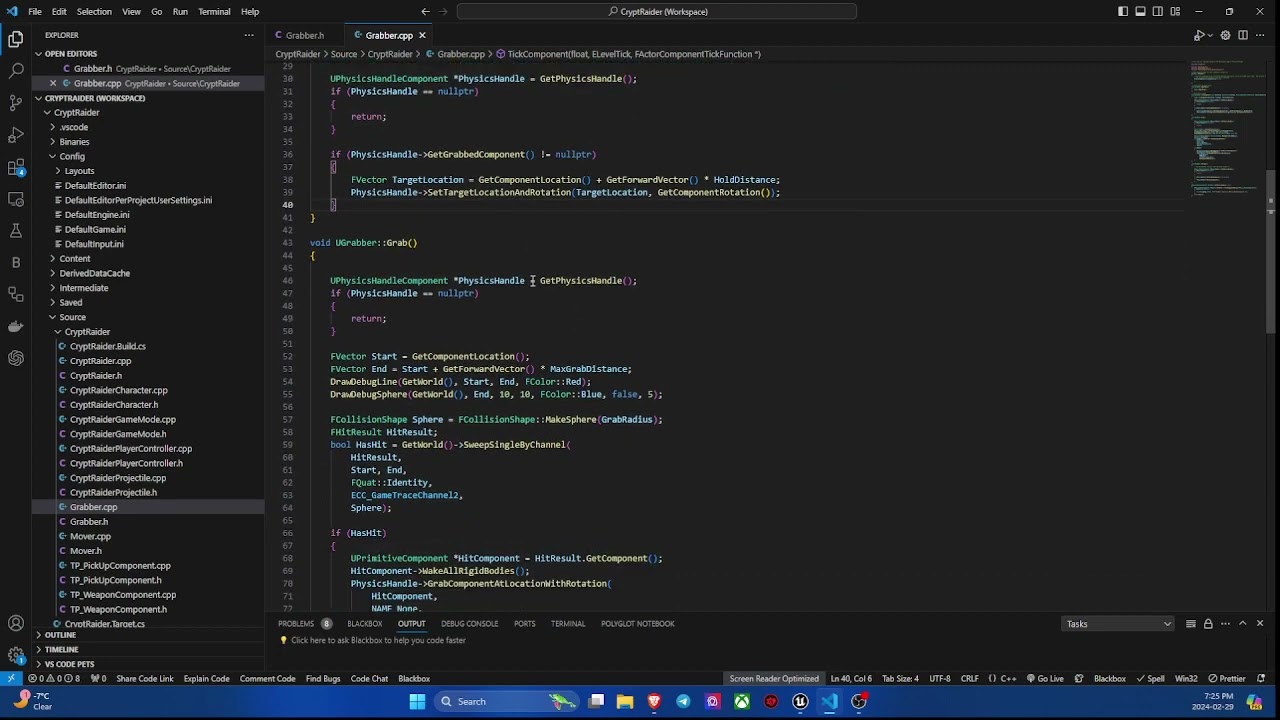The width and height of the screenshot is (1280, 720).
Task: Maximize the panel with the chevron-up
Action: pyautogui.click(x=1243, y=624)
